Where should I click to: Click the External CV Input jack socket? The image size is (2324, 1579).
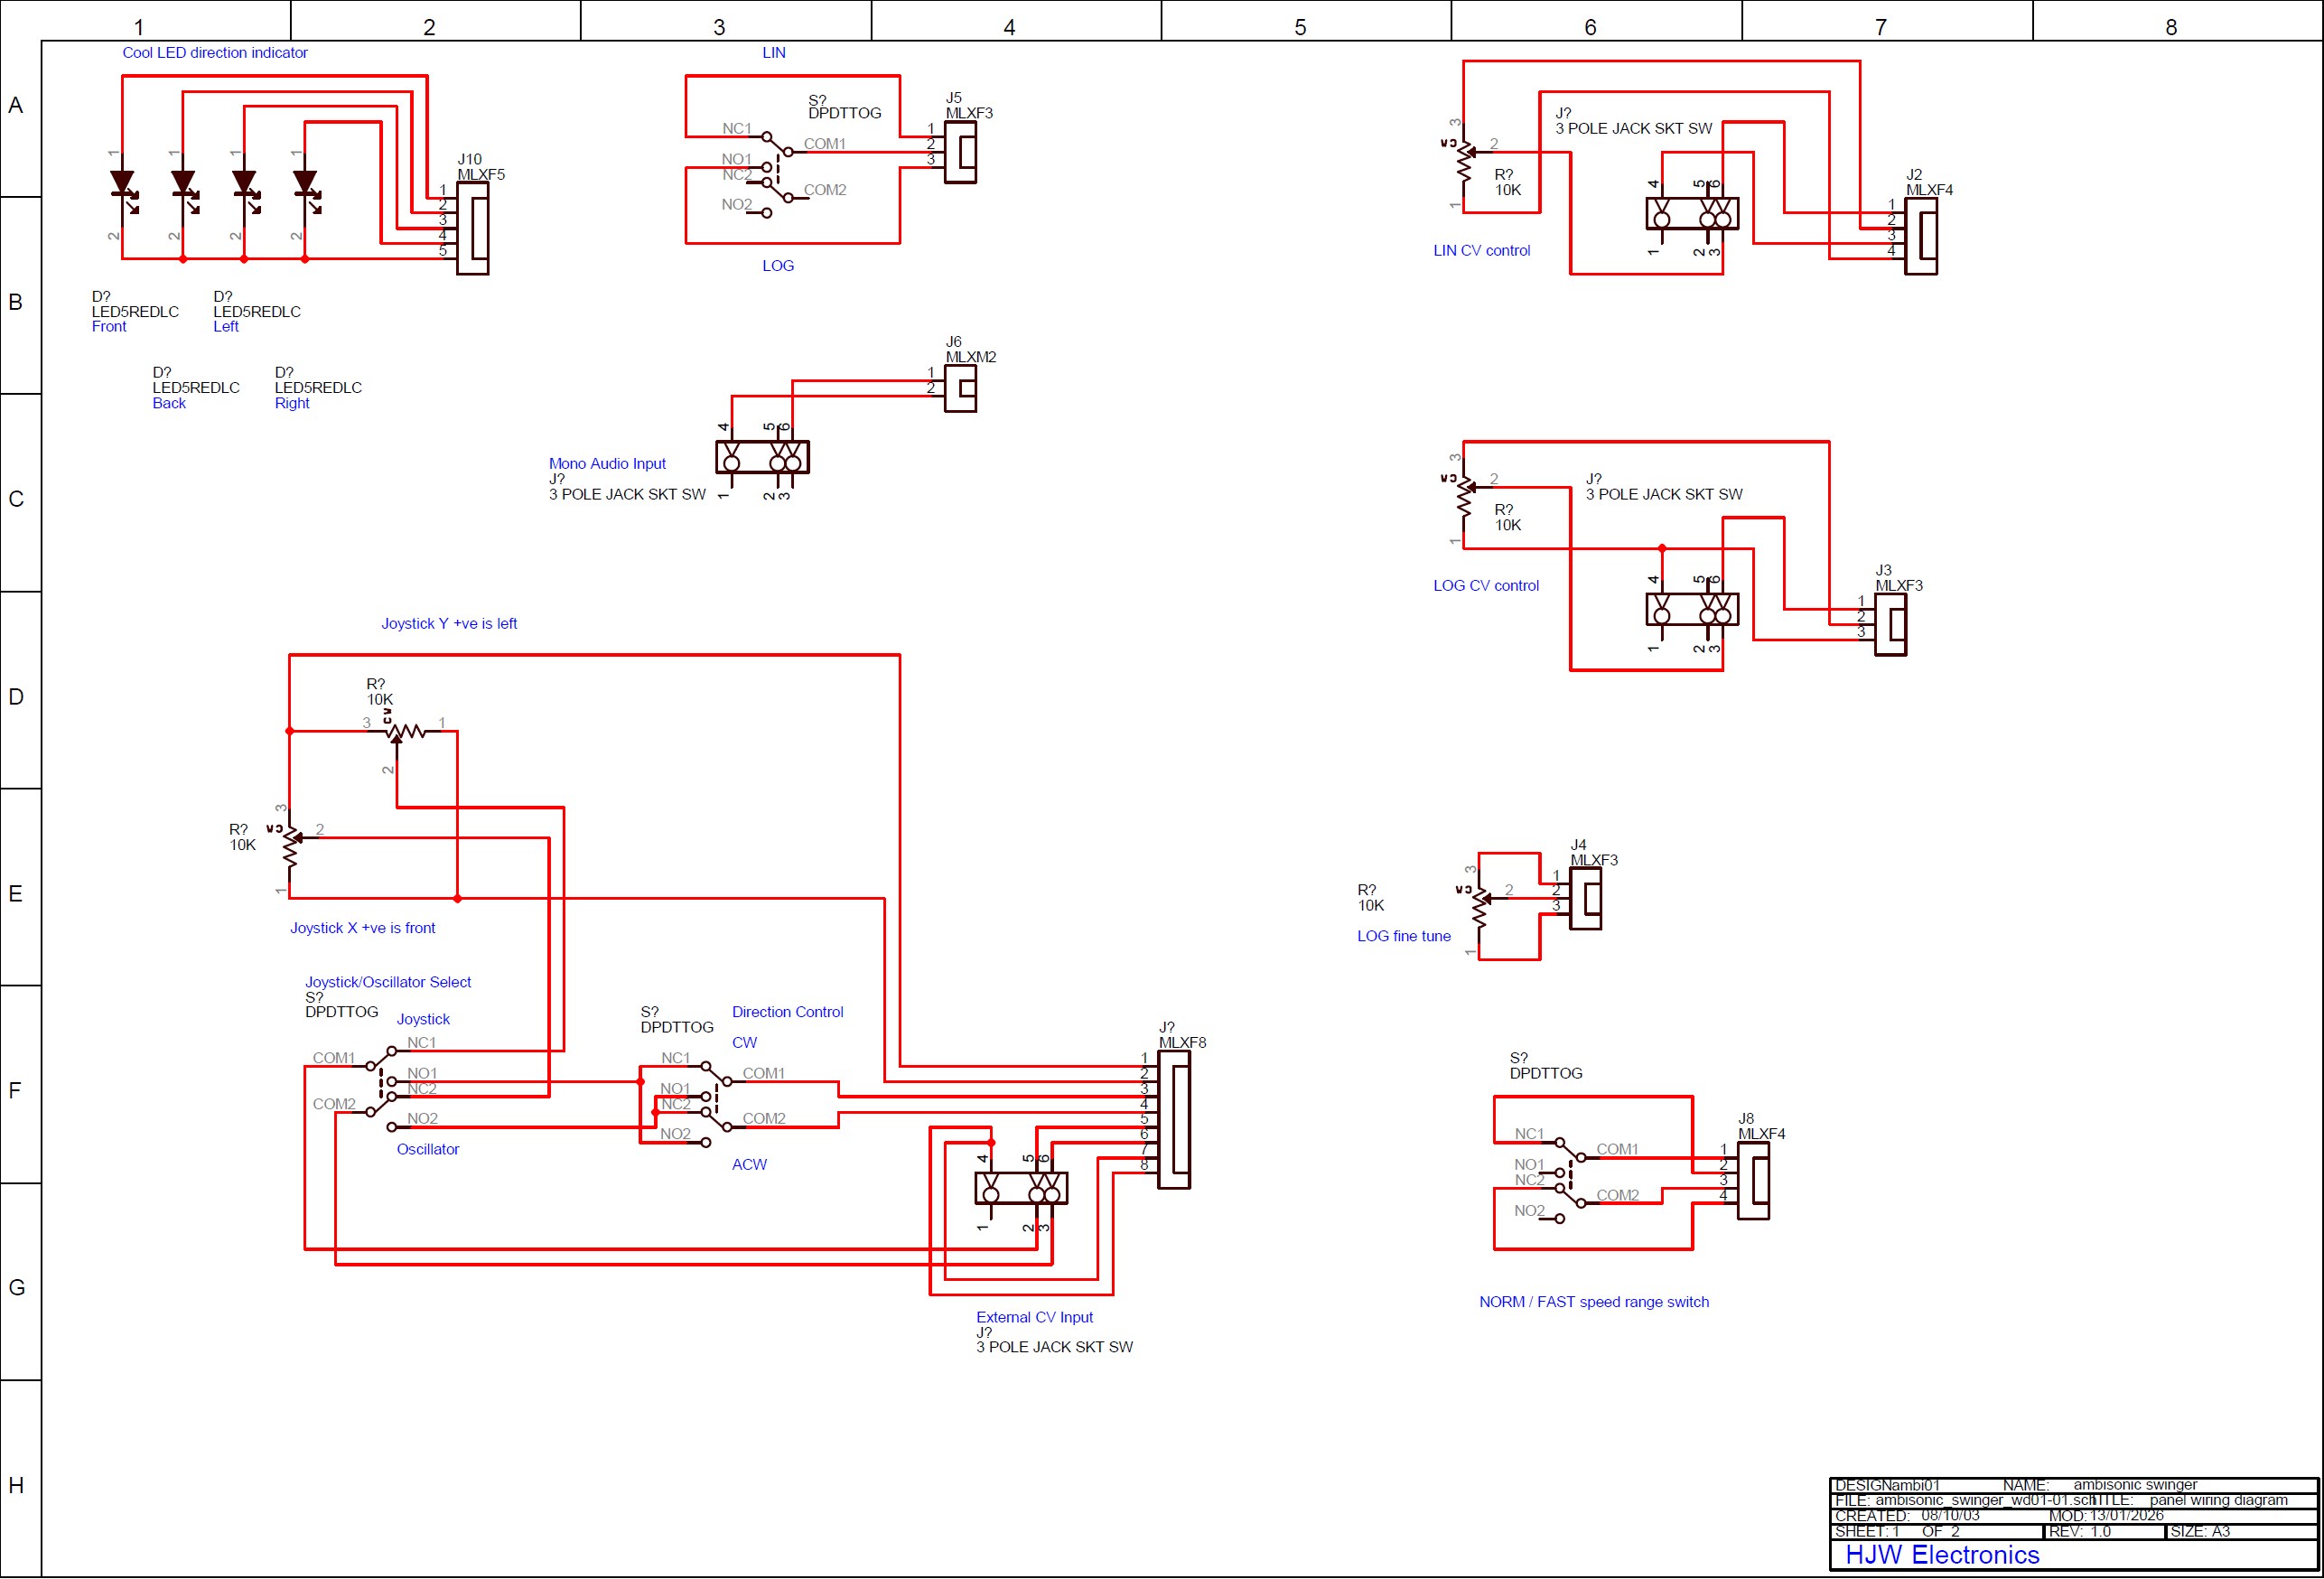(1021, 1188)
